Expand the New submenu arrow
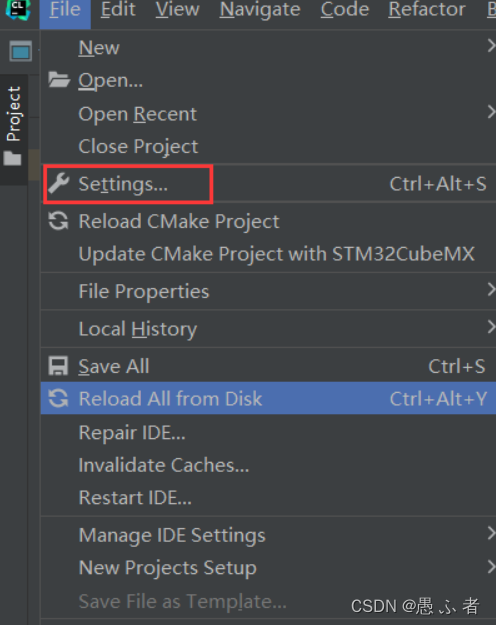Viewport: 496px width, 625px height. pos(491,47)
